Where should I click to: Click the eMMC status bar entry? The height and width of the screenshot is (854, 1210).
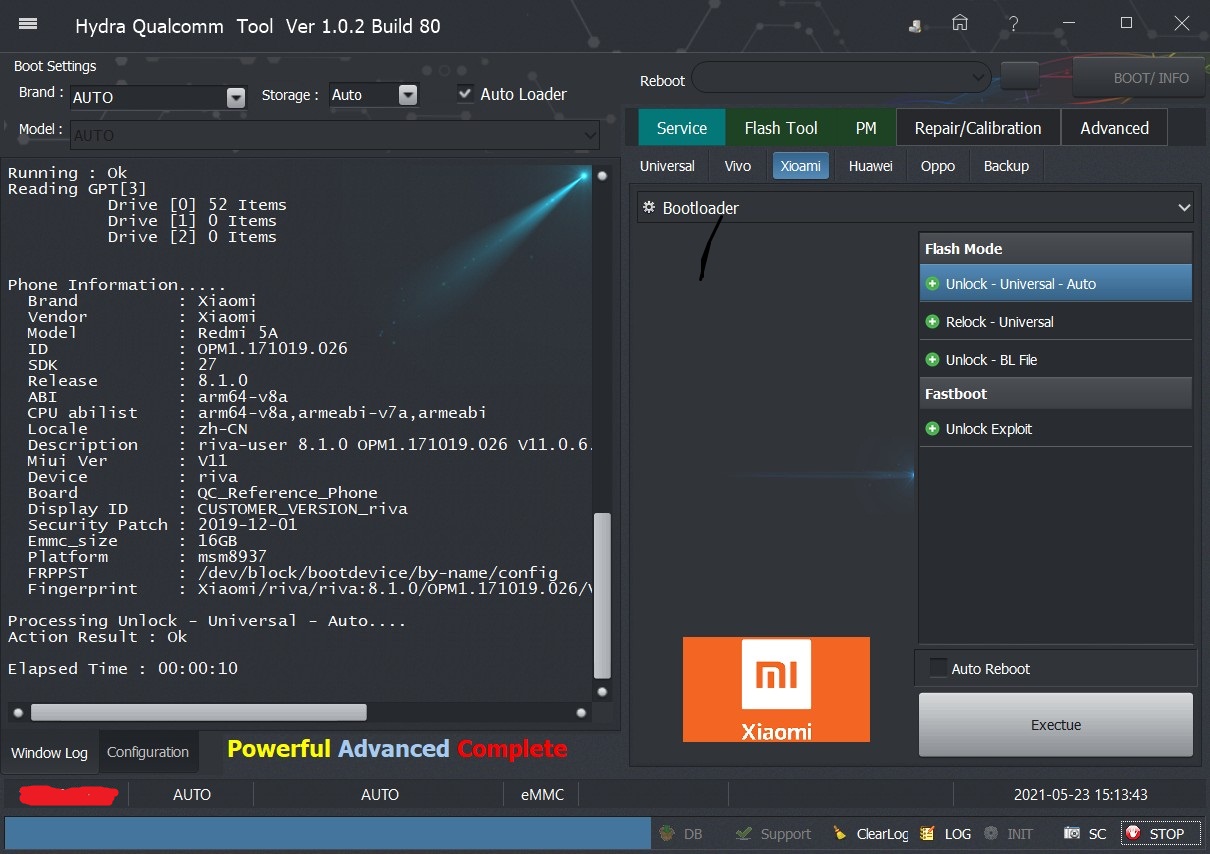point(543,795)
